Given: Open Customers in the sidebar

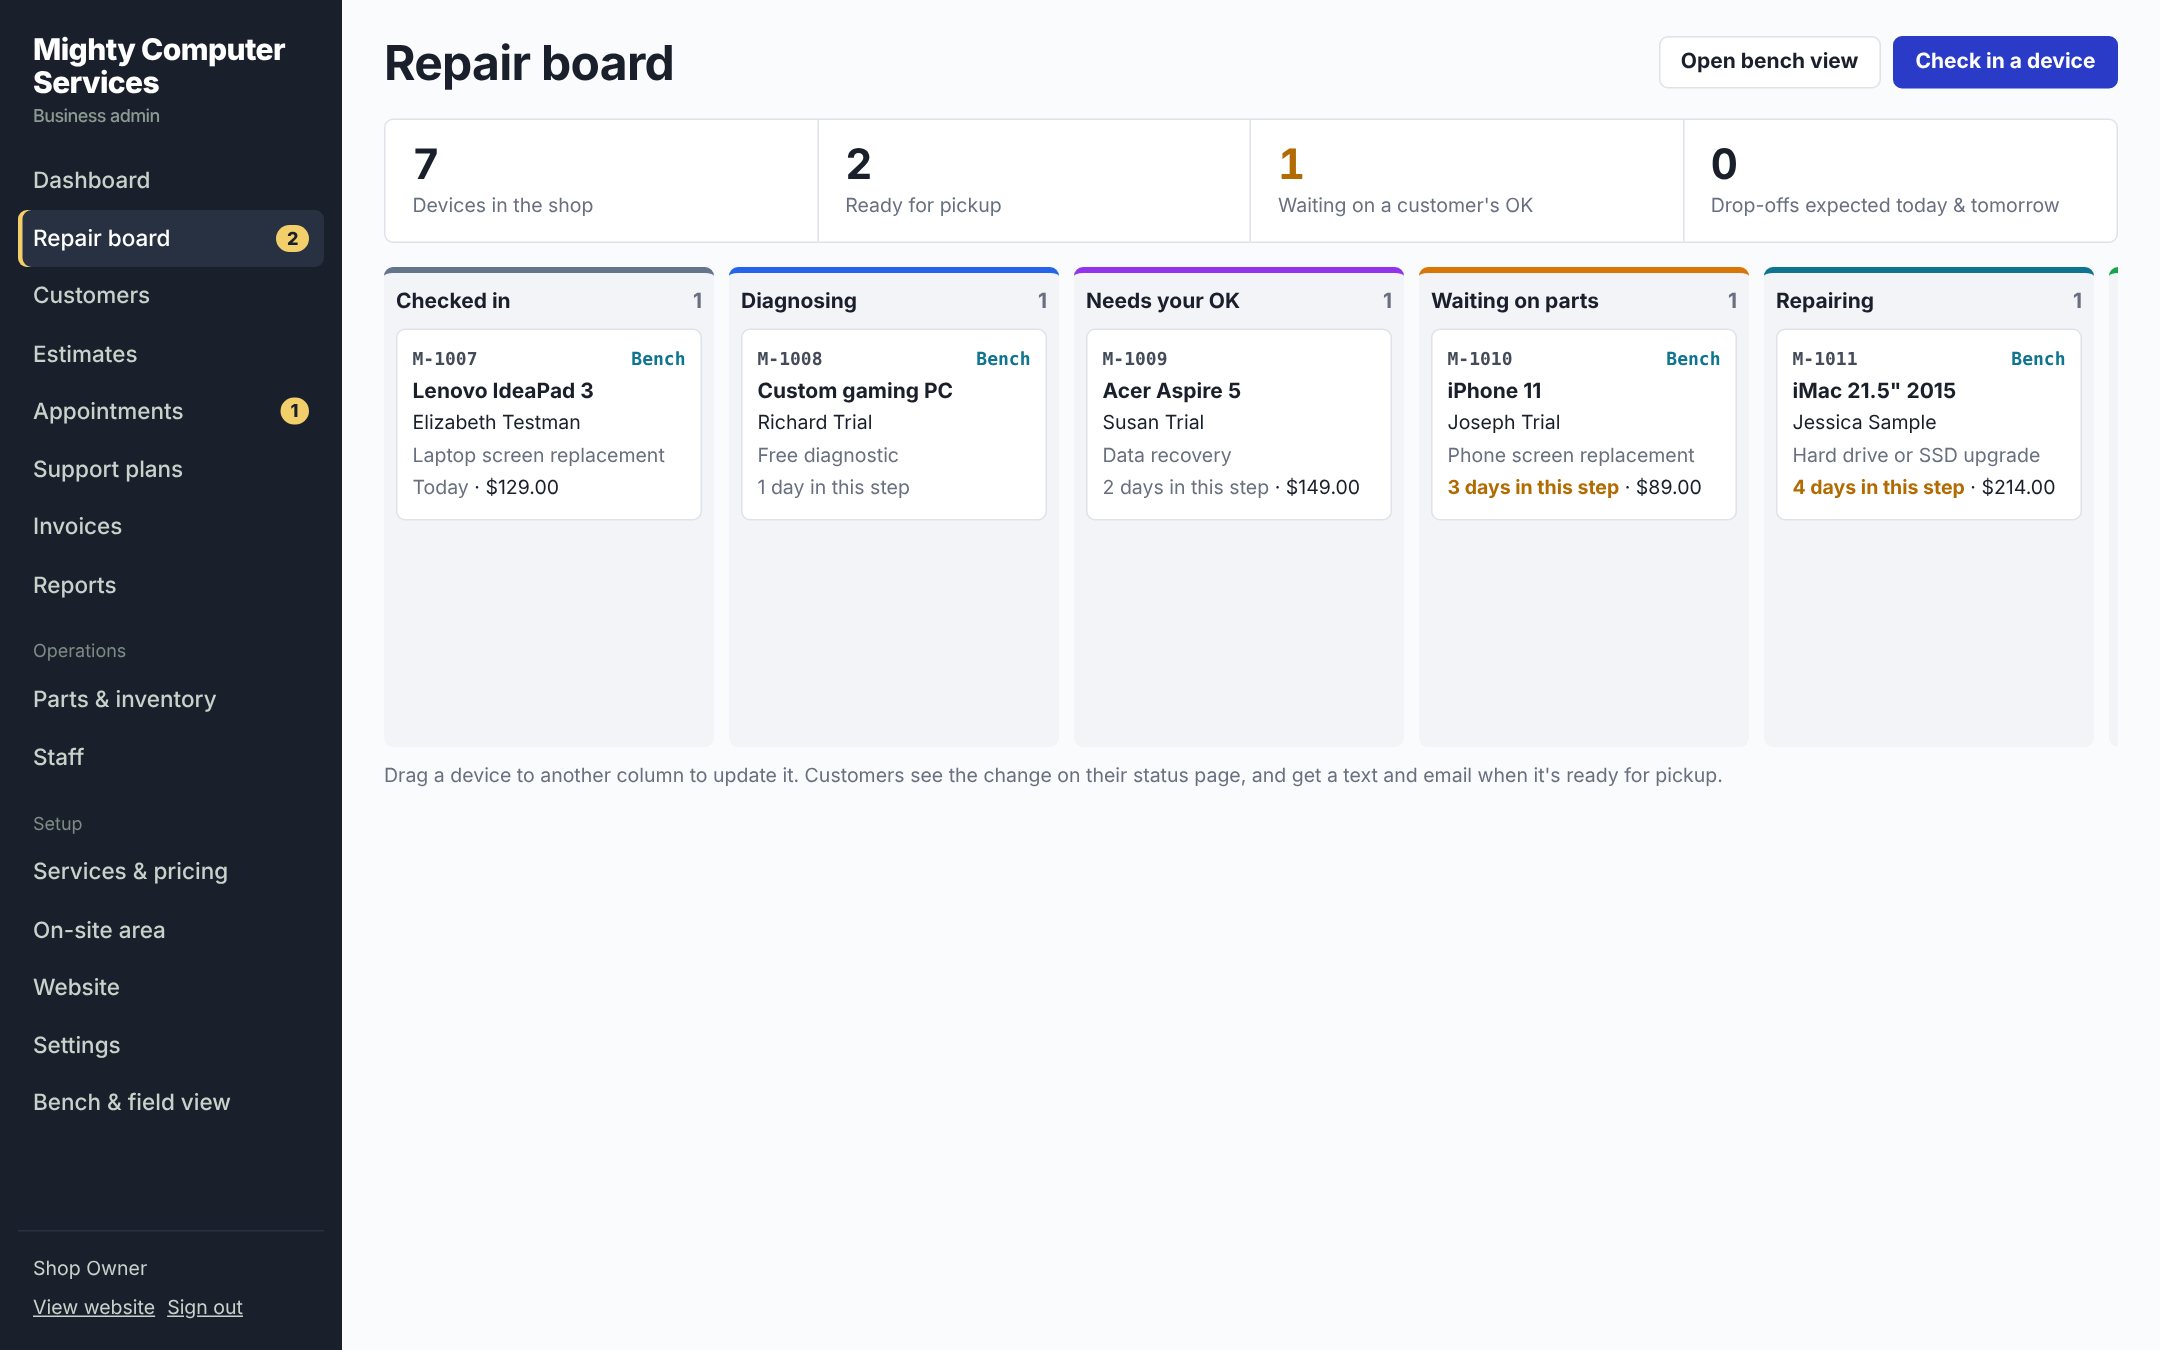Looking at the screenshot, I should pos(170,295).
